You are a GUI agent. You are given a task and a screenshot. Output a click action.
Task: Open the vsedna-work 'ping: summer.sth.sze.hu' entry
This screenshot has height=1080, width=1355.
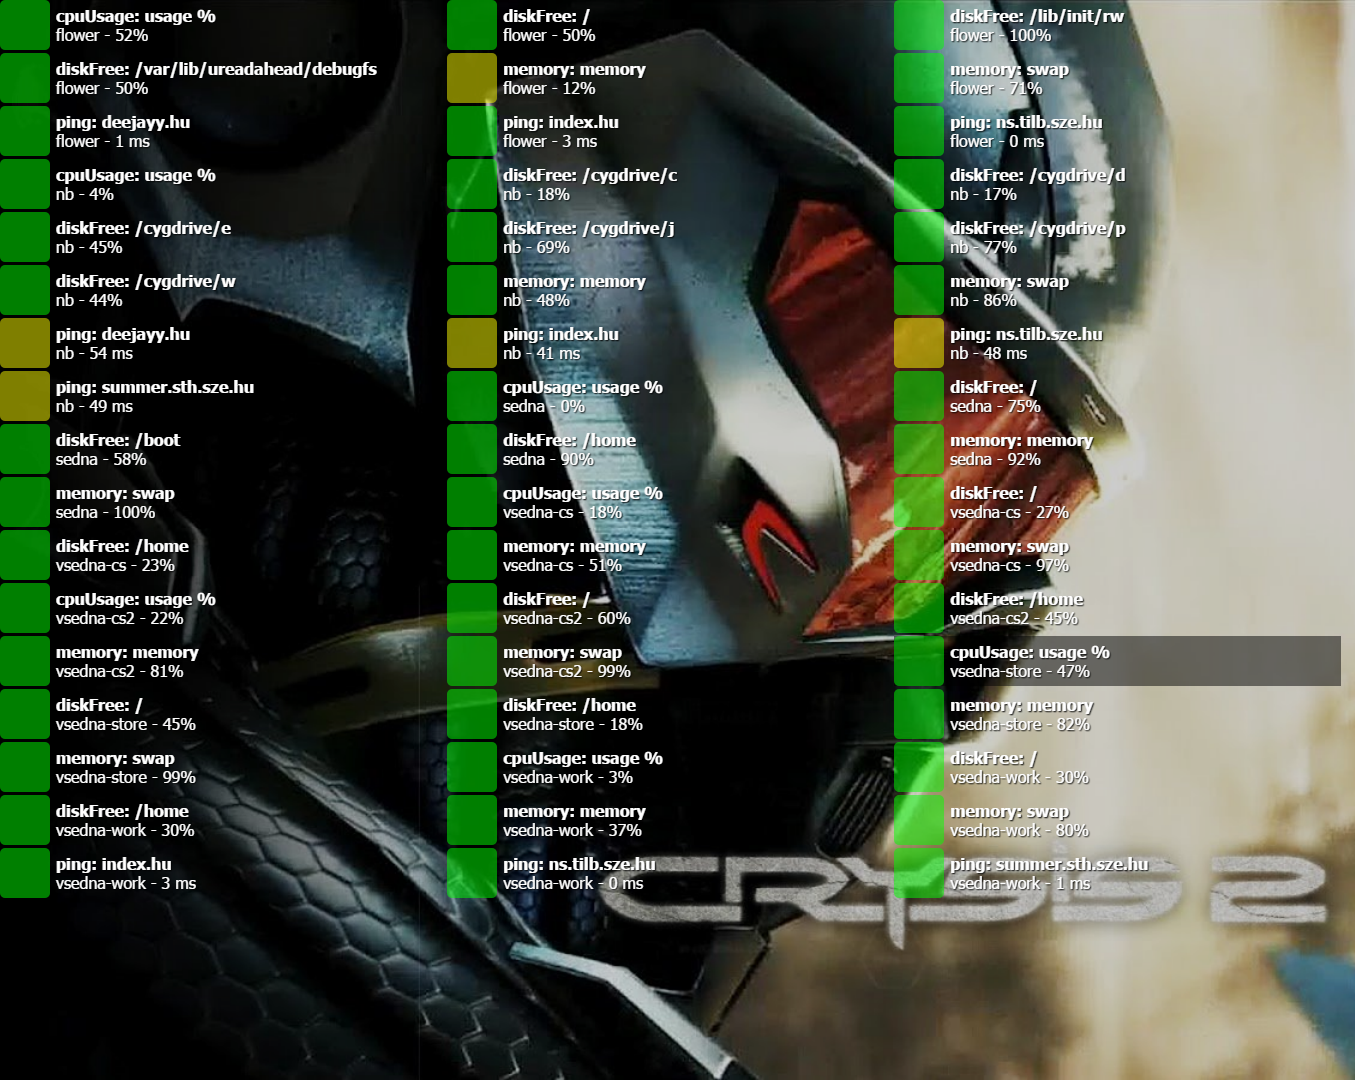click(1117, 873)
